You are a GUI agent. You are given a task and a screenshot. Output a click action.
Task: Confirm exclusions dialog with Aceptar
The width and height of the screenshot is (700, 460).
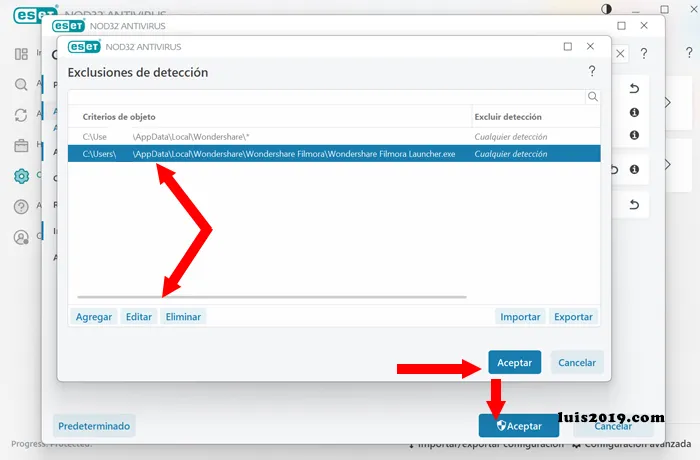click(x=514, y=362)
